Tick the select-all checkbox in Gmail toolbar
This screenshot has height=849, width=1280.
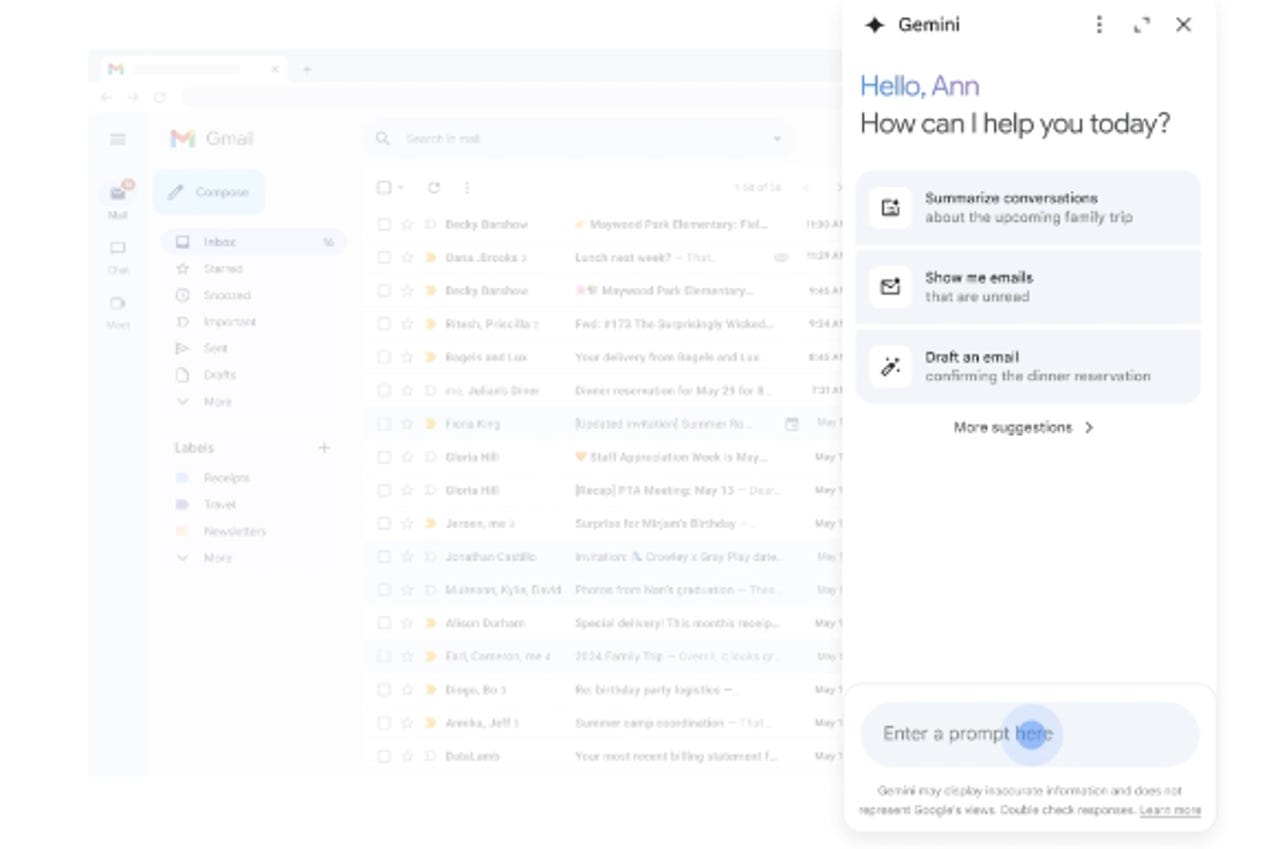(383, 187)
